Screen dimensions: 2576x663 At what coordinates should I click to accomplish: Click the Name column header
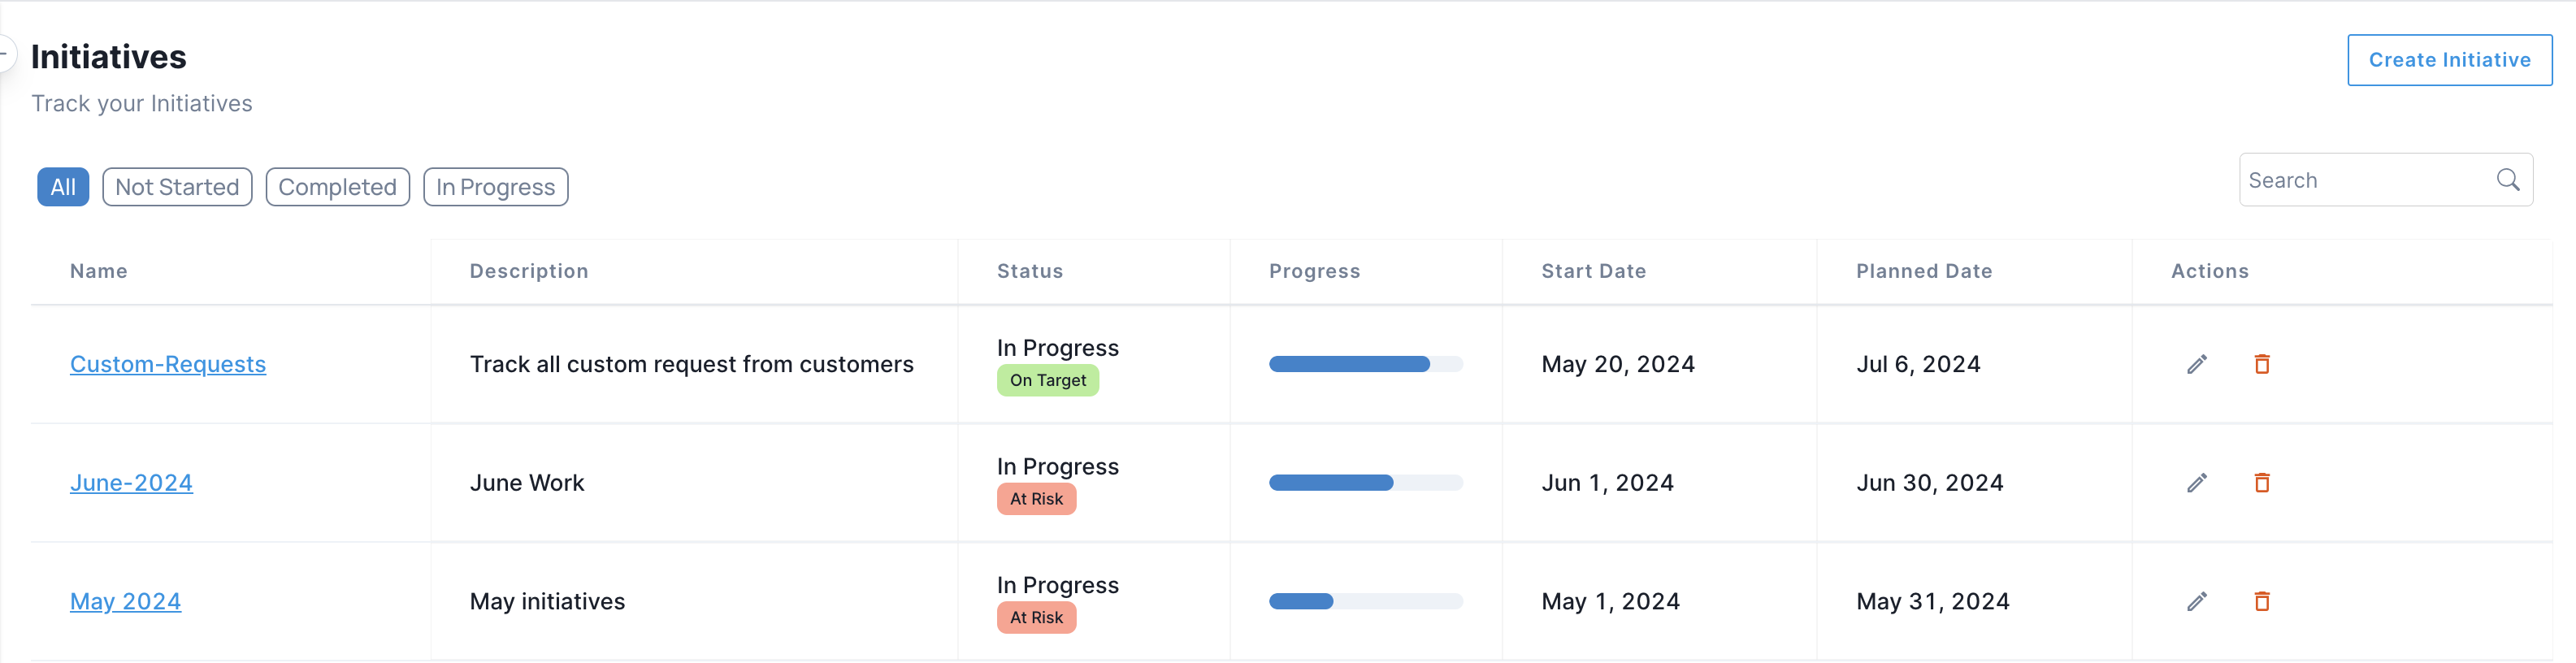coord(98,271)
